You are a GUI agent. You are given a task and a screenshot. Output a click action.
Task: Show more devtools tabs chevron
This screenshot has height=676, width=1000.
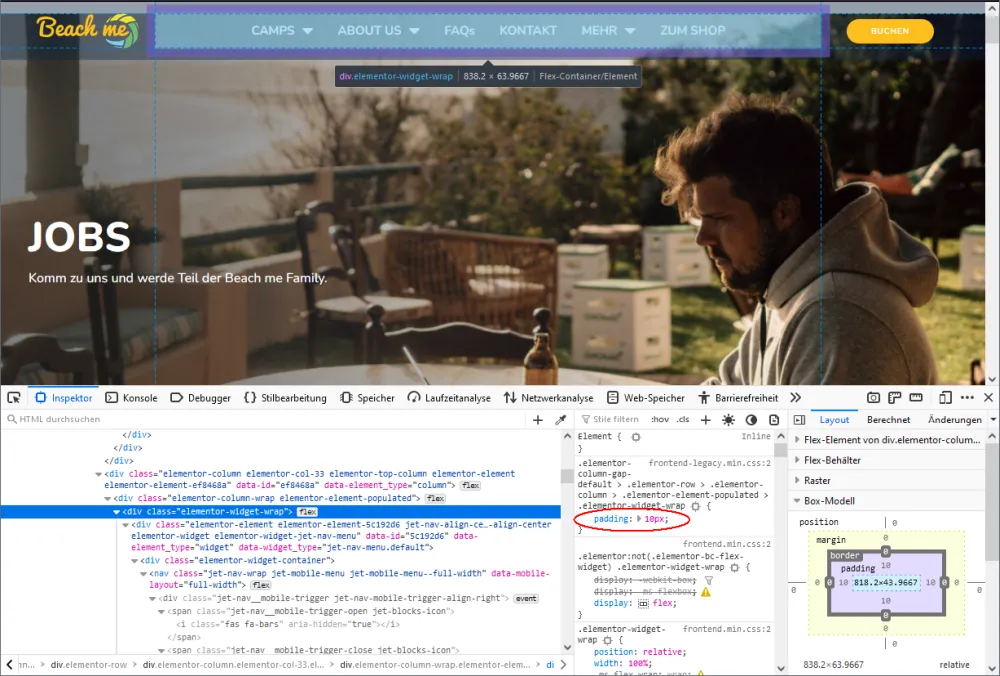[795, 398]
